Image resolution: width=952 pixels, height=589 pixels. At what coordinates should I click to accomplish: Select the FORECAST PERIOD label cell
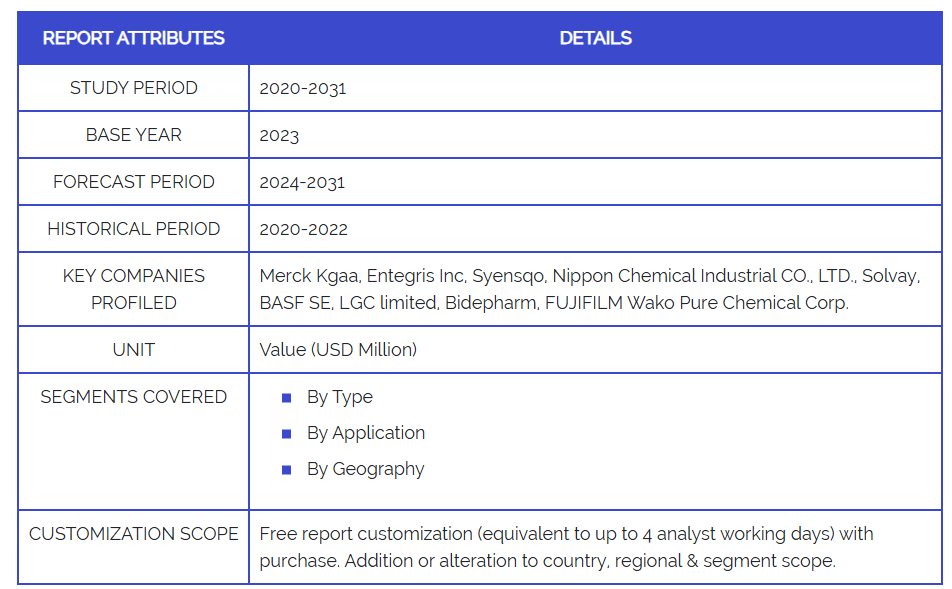click(x=134, y=182)
